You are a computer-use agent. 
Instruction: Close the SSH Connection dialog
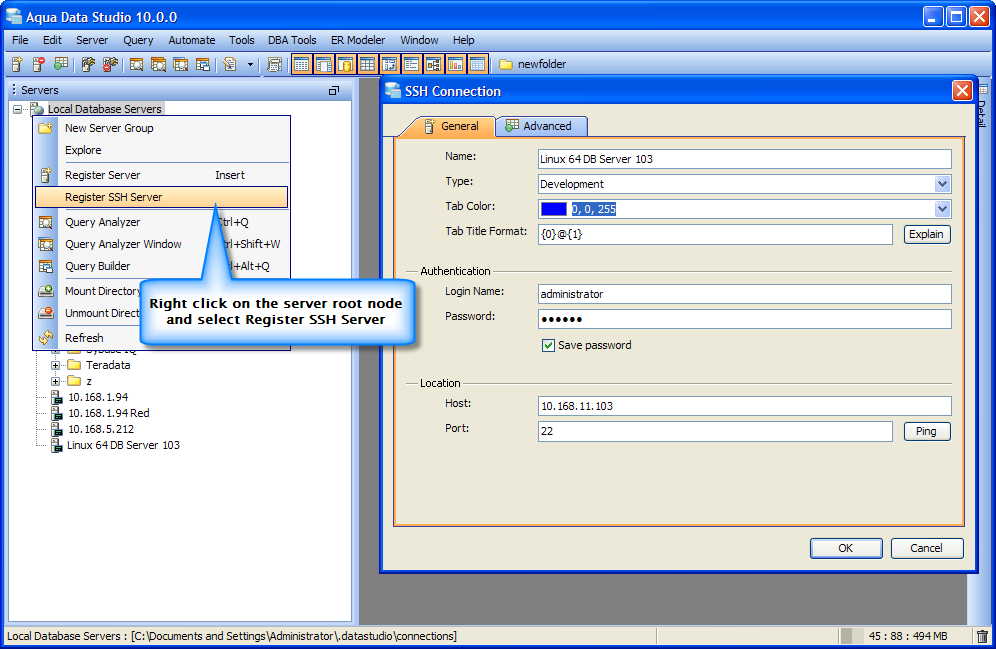962,91
